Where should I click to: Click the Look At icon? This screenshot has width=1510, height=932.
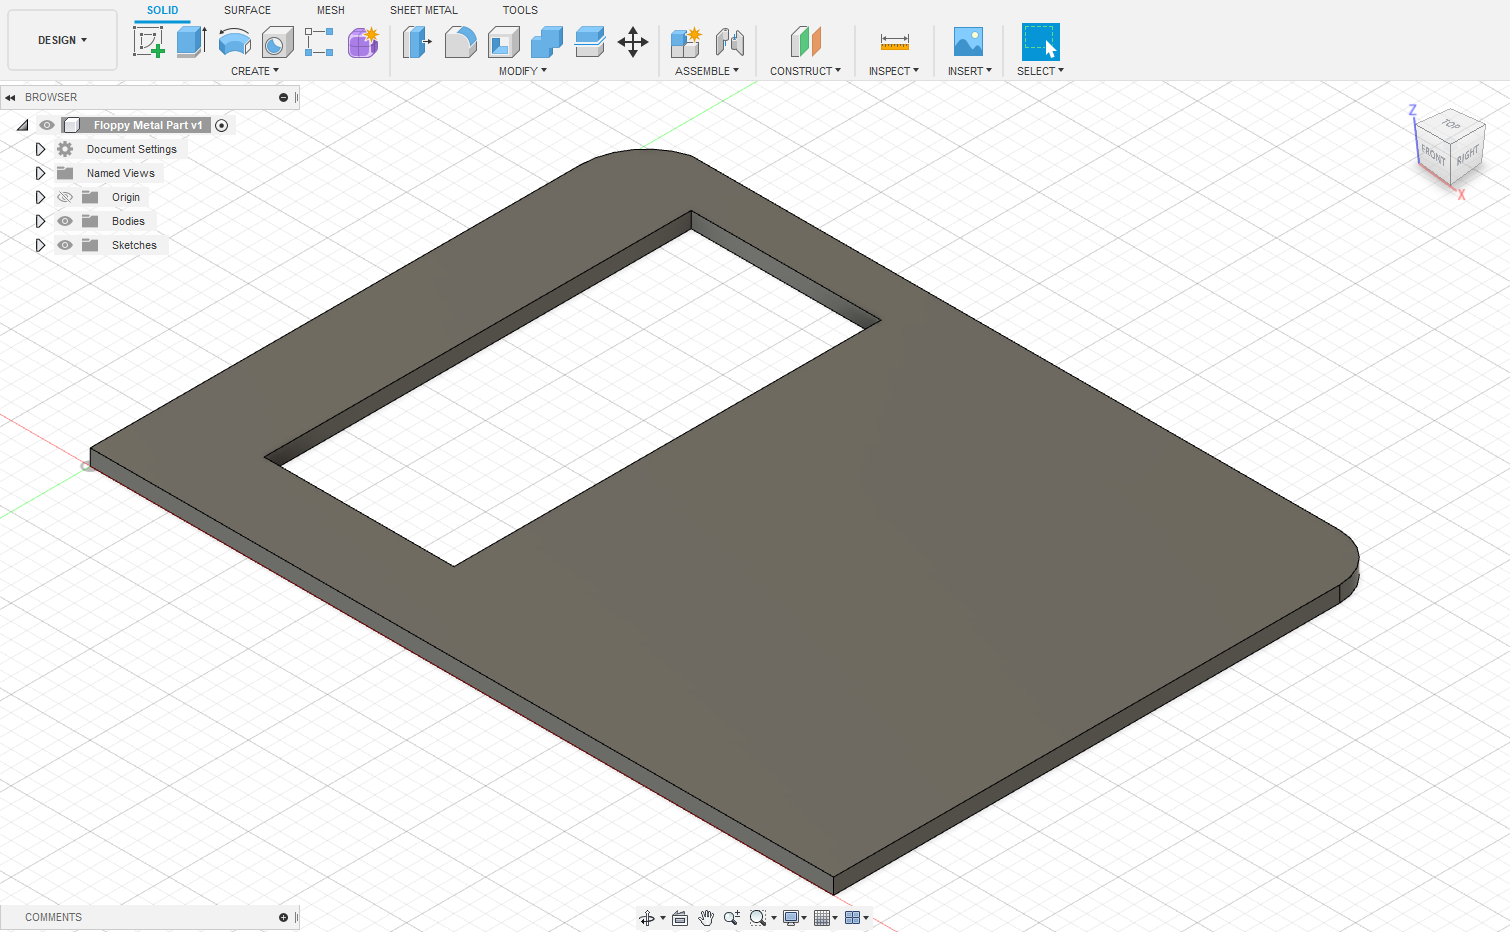[x=680, y=918]
